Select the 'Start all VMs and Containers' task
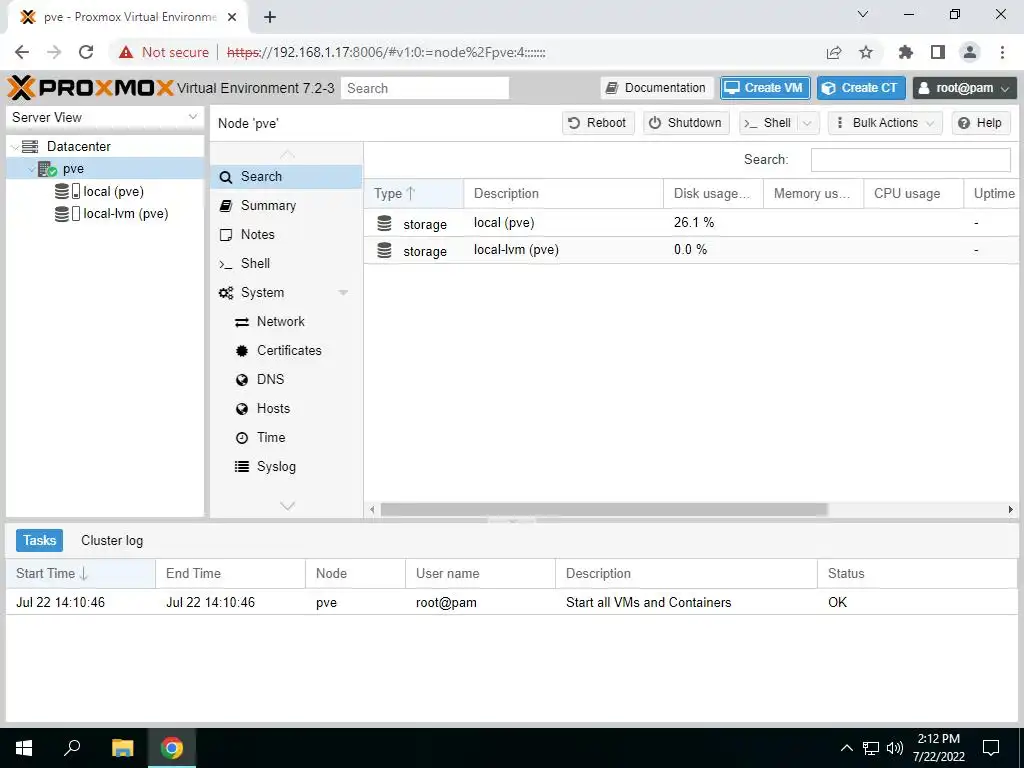The width and height of the screenshot is (1024, 768). (x=511, y=602)
